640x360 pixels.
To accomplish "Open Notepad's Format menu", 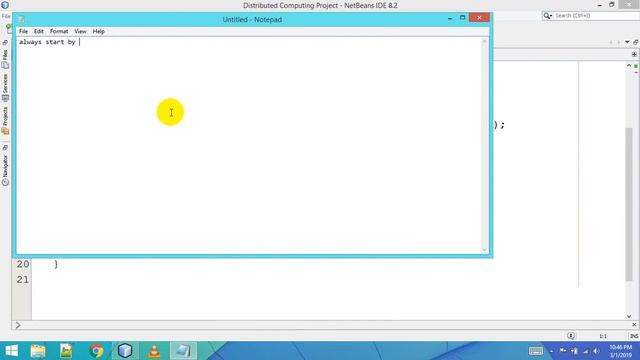I will (59, 31).
